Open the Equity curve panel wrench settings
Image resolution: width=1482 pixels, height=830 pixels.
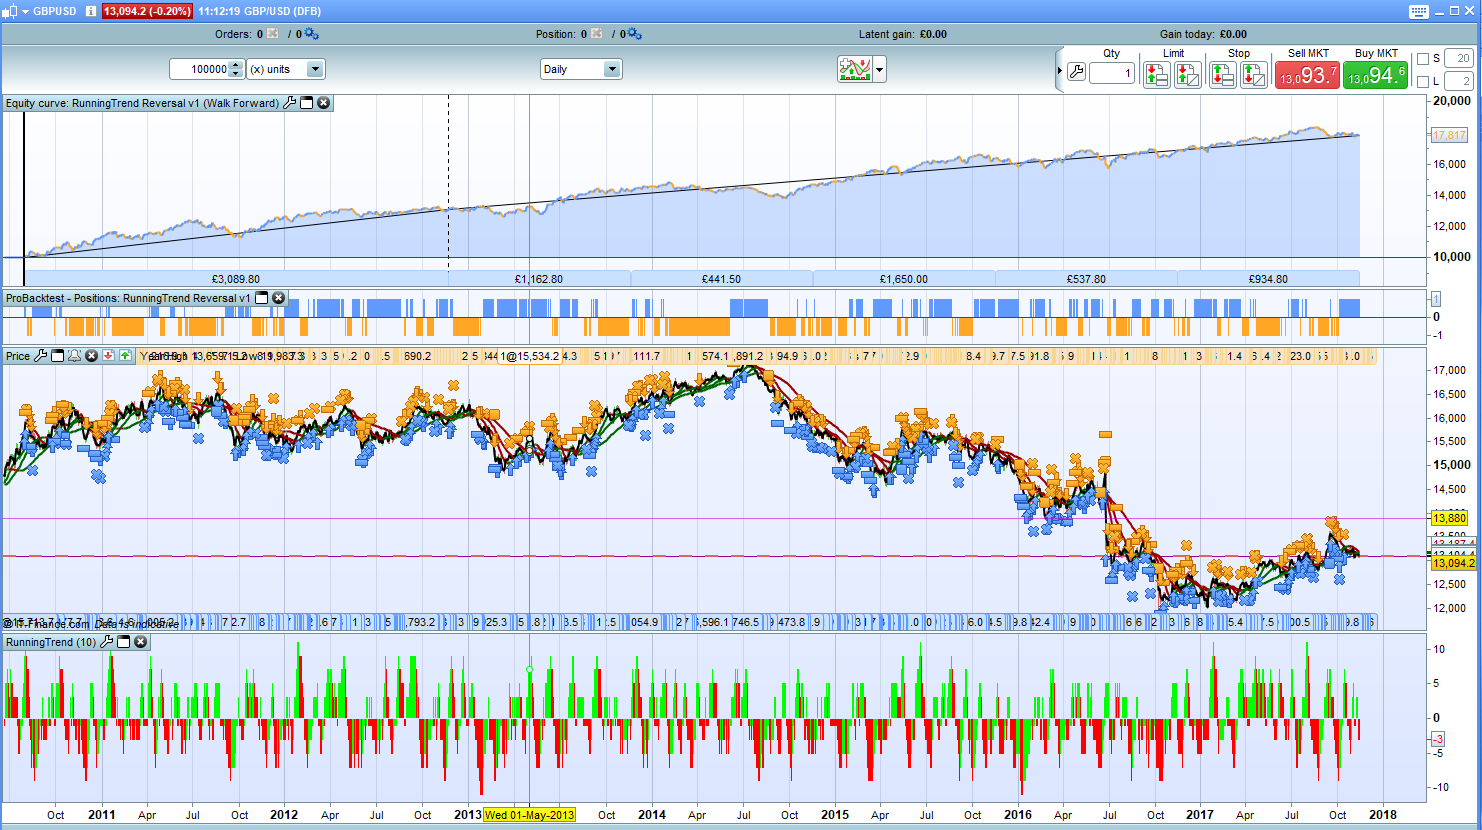point(290,103)
